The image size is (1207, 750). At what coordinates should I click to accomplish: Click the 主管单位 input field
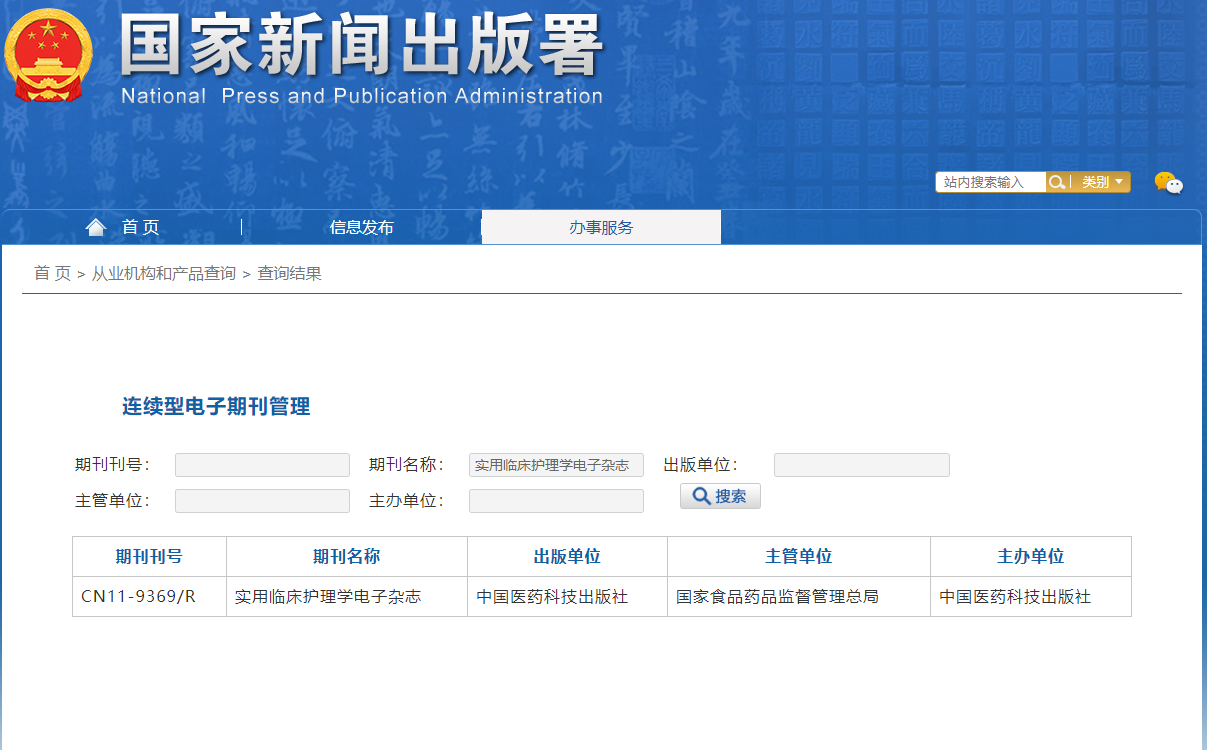[262, 501]
